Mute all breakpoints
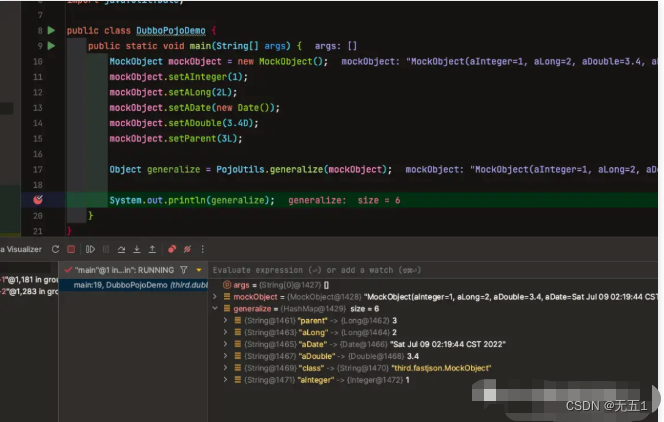 (187, 249)
